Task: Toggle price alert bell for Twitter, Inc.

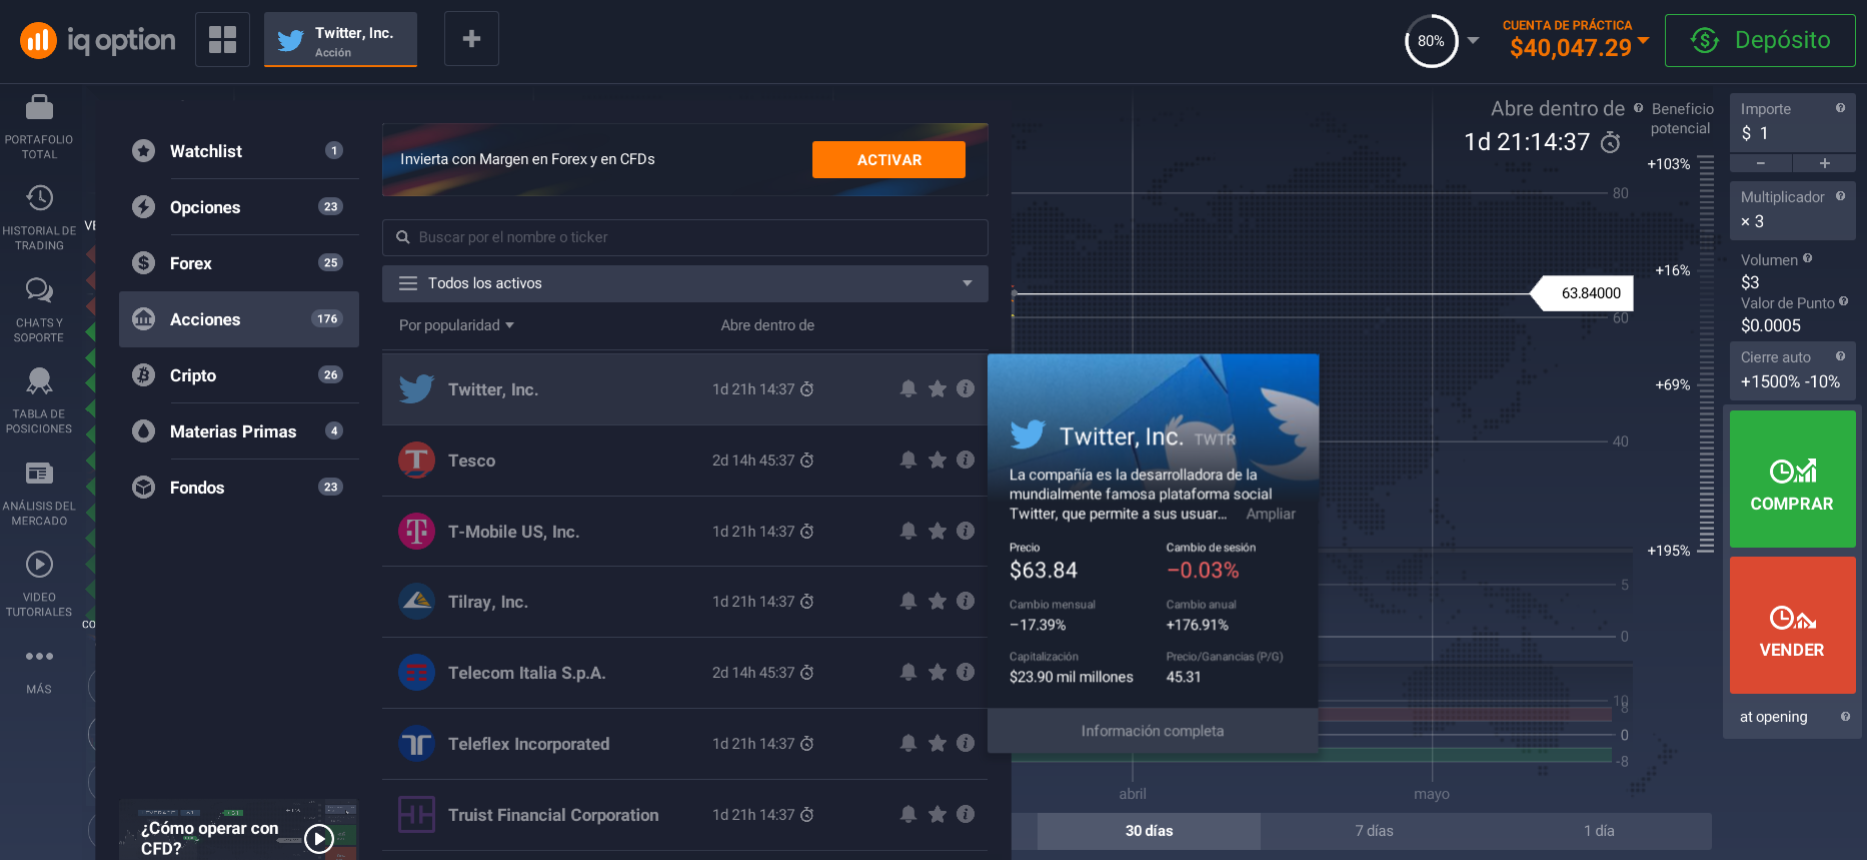Action: pos(908,389)
